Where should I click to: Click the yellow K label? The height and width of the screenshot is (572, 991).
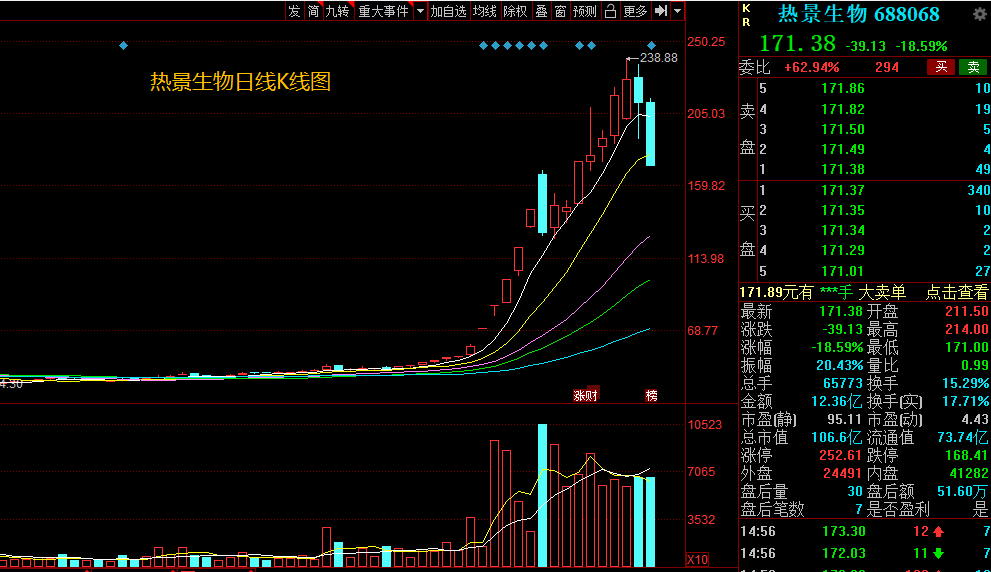pyautogui.click(x=746, y=8)
